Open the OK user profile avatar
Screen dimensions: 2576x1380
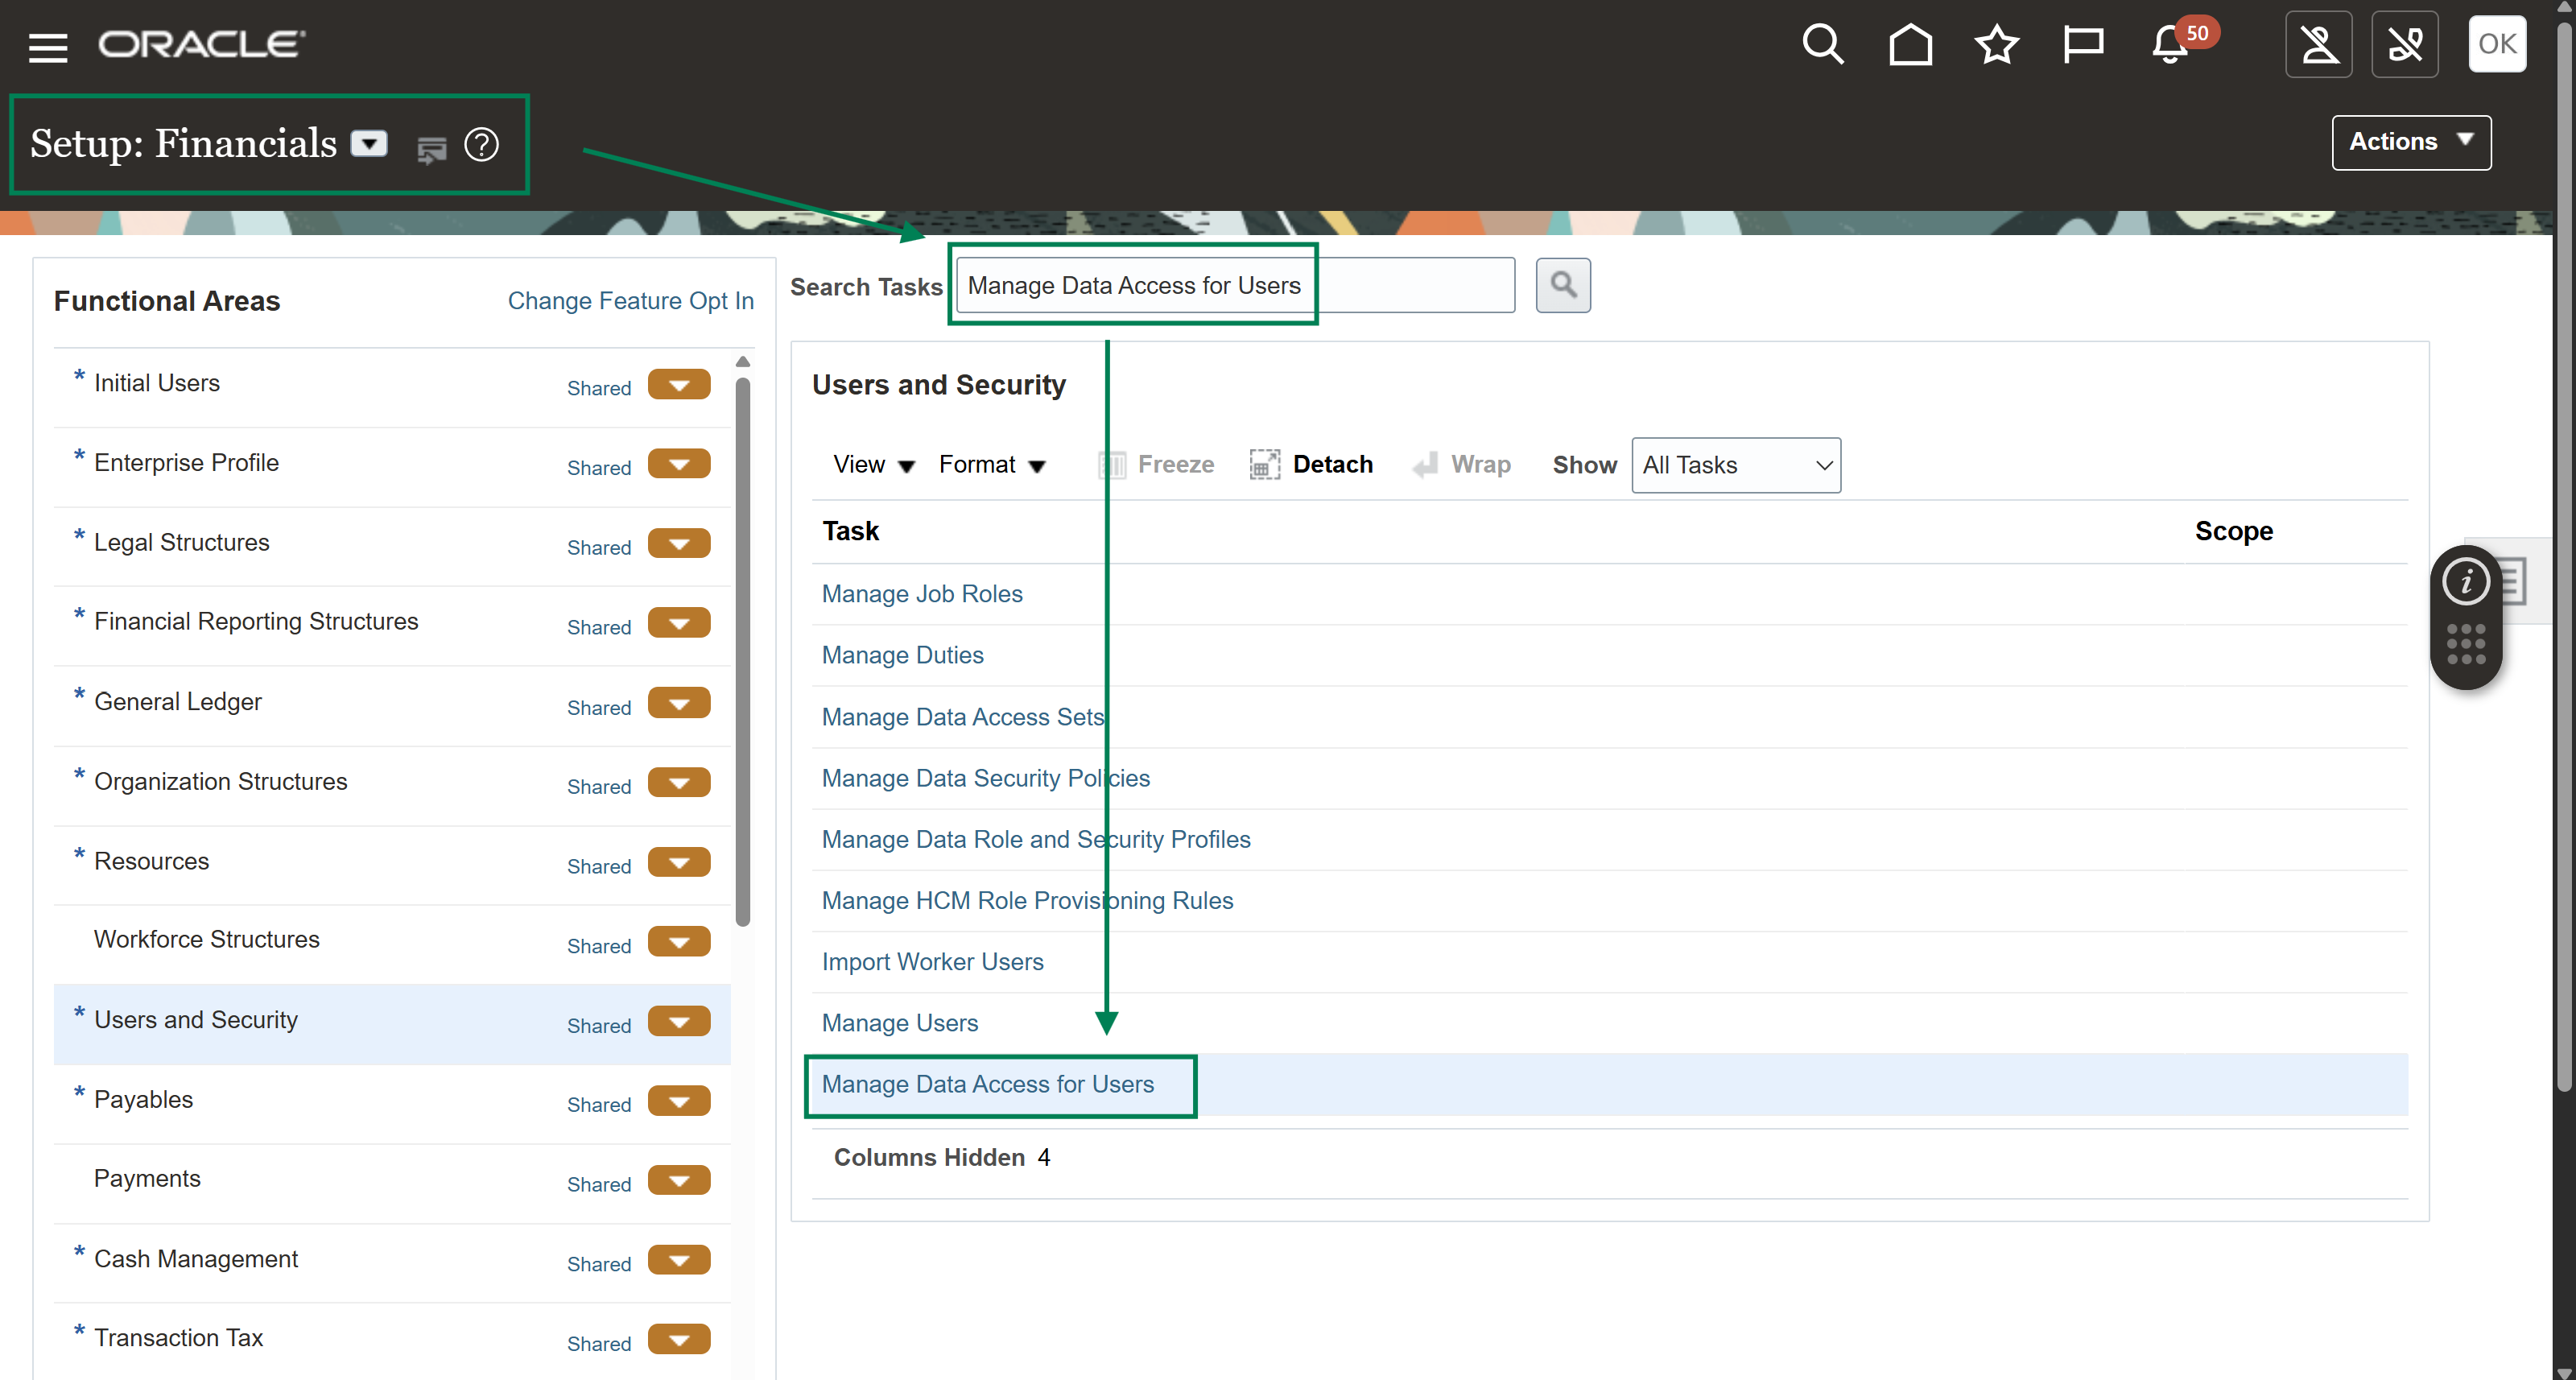pyautogui.click(x=2497, y=44)
